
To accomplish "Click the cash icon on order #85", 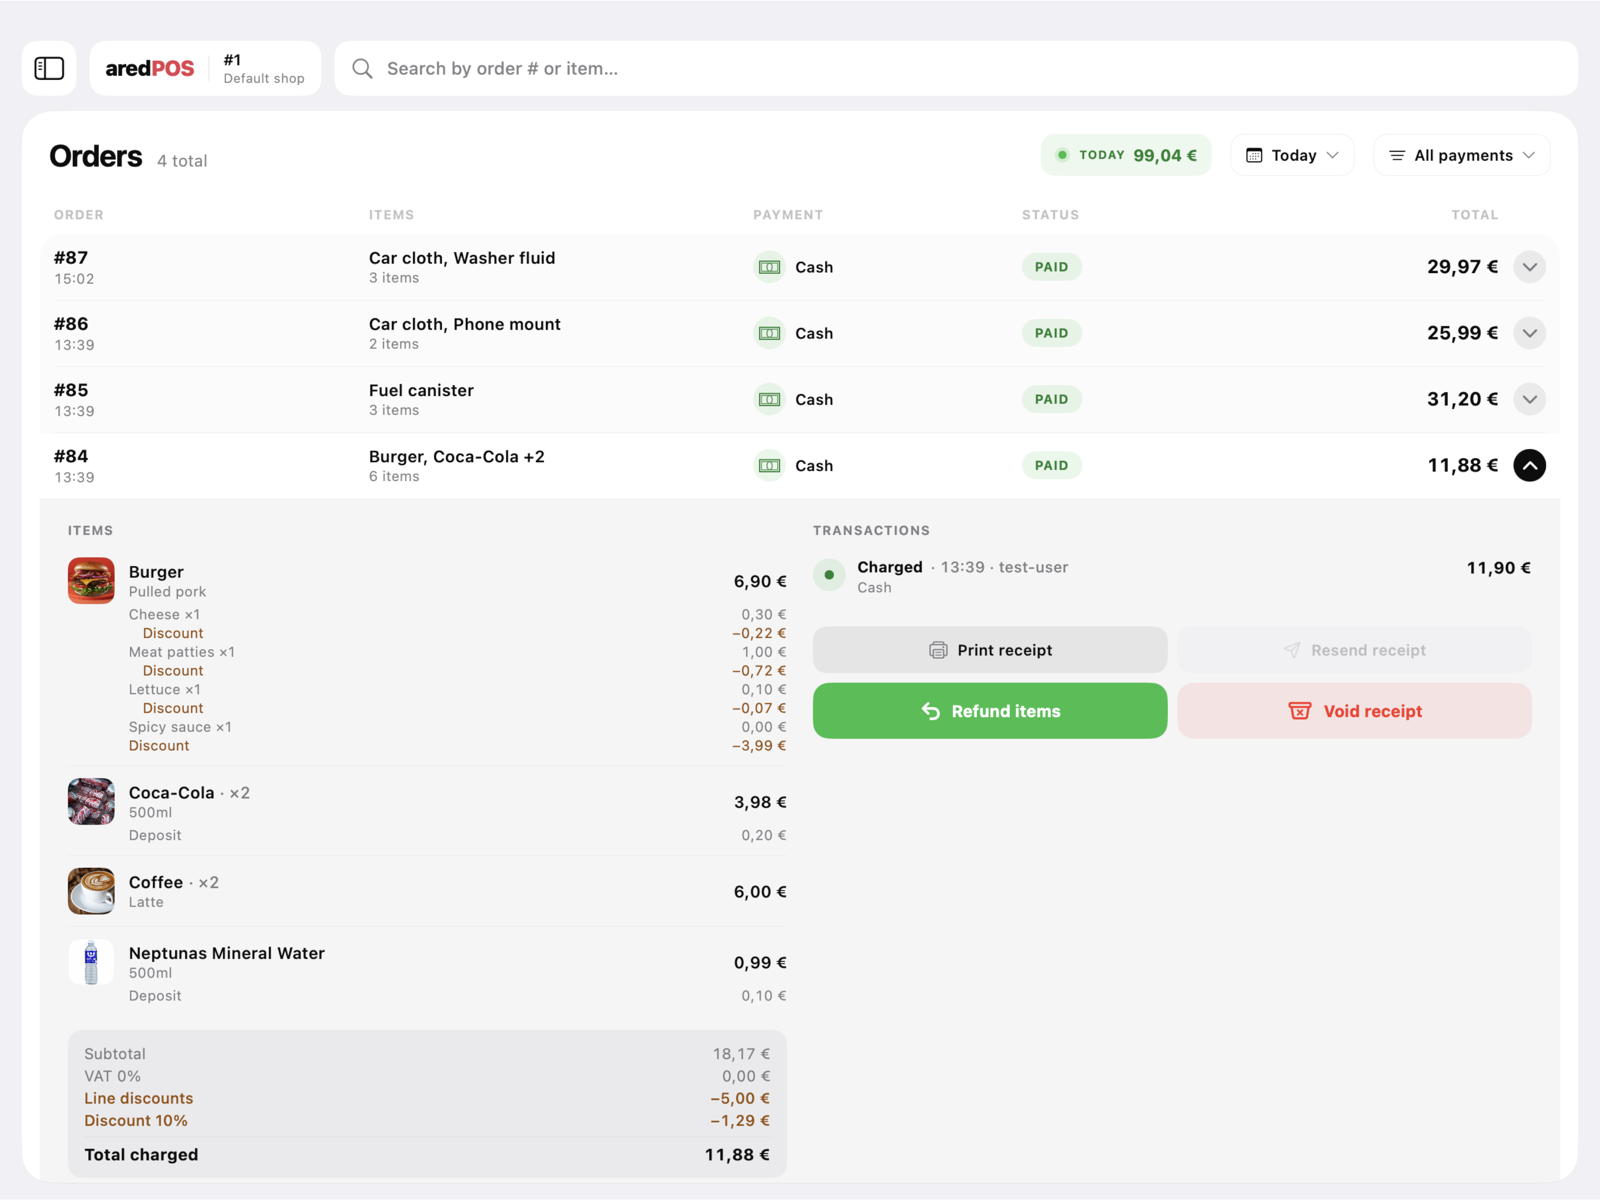I will [x=769, y=399].
